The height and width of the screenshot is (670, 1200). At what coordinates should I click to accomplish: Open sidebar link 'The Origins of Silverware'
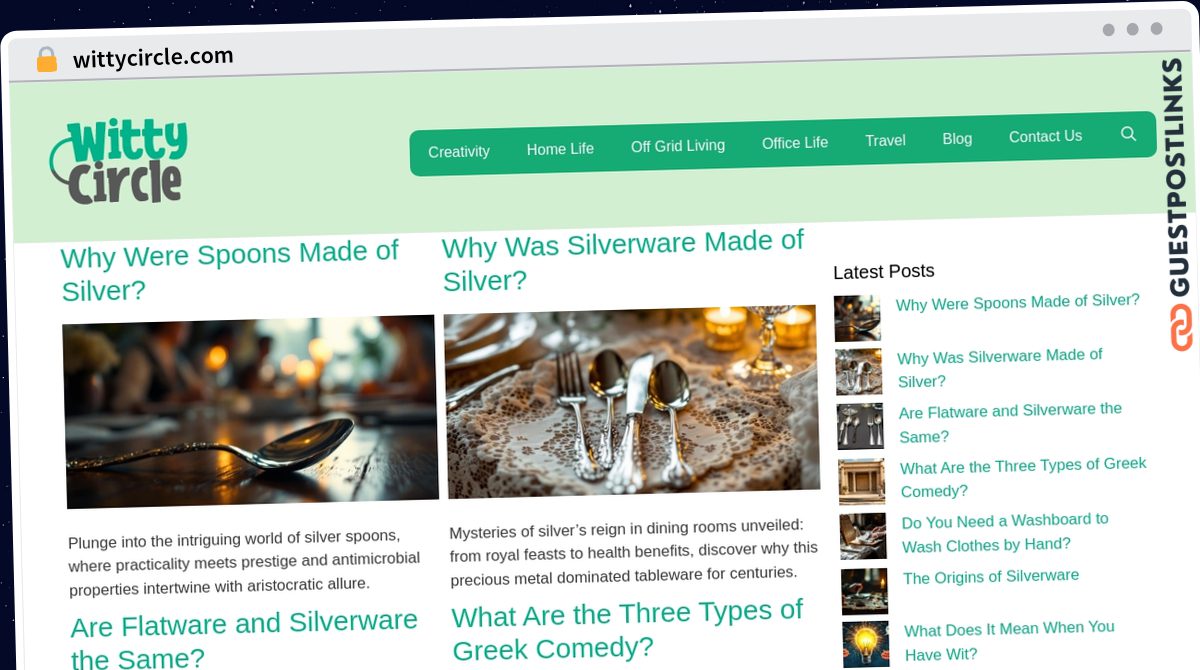click(x=991, y=577)
